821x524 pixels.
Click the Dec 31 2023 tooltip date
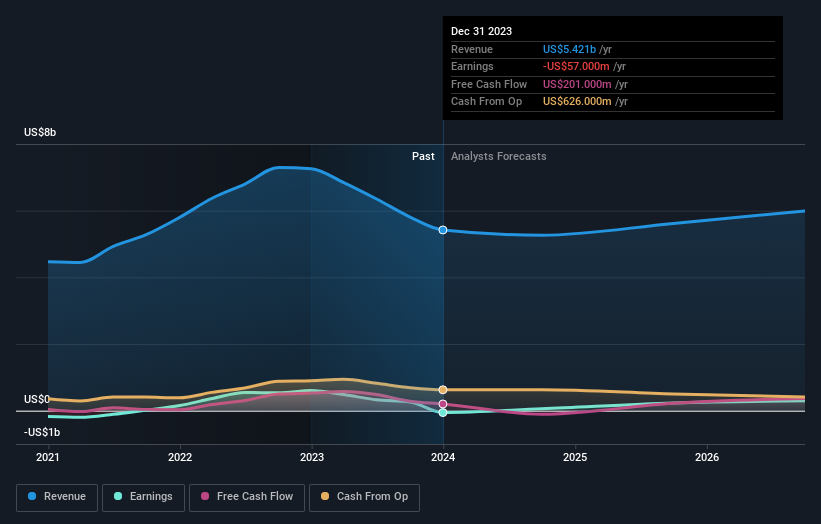point(481,31)
